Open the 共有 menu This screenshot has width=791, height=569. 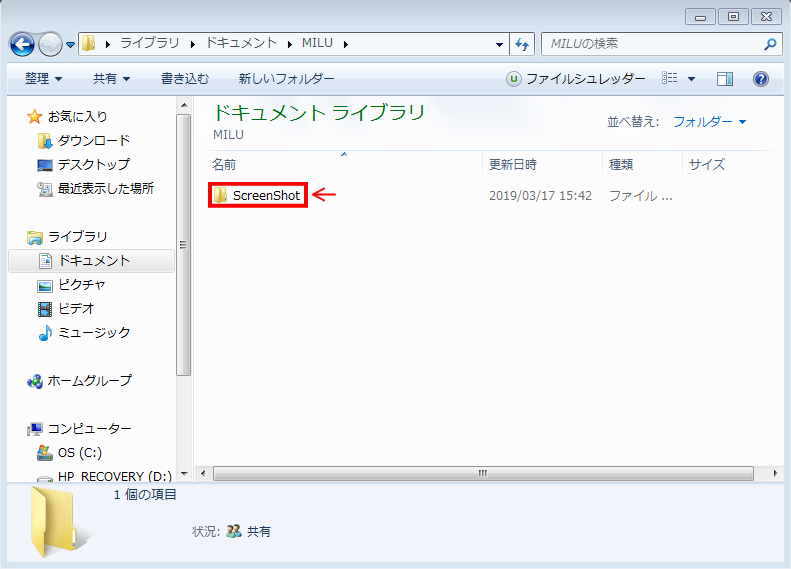(111, 79)
